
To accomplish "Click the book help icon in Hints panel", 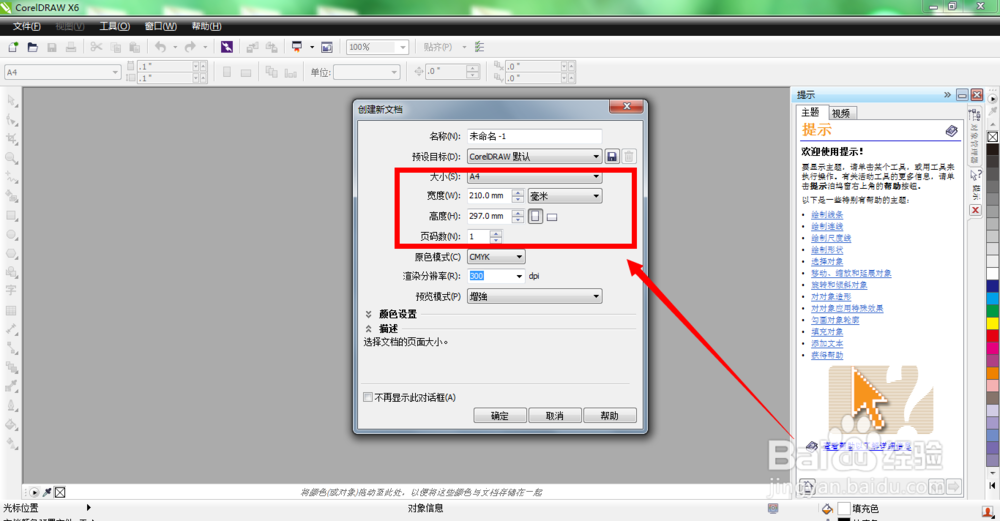I will click(952, 131).
